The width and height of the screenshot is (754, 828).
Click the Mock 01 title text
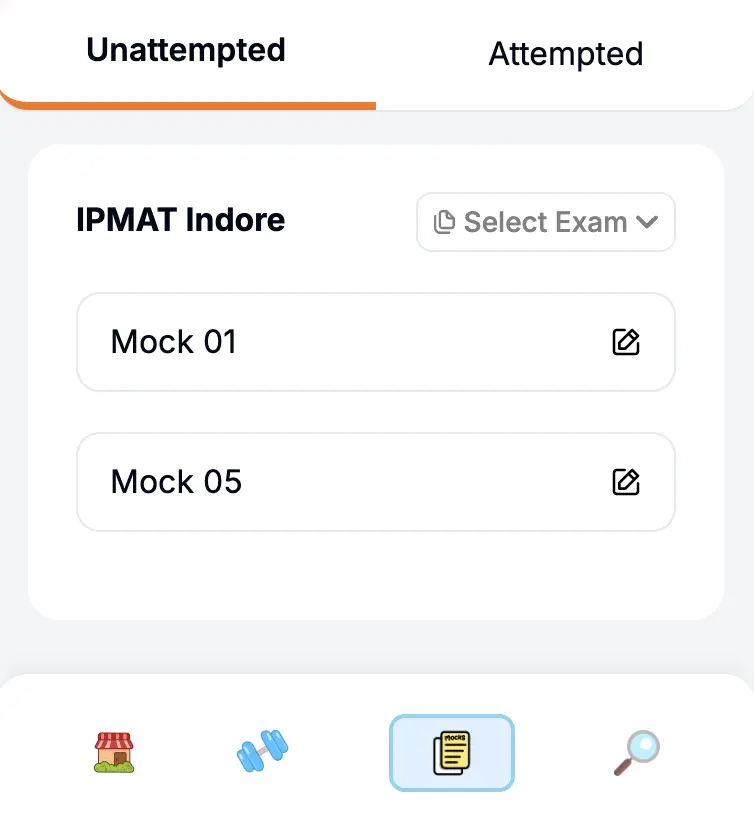[174, 342]
